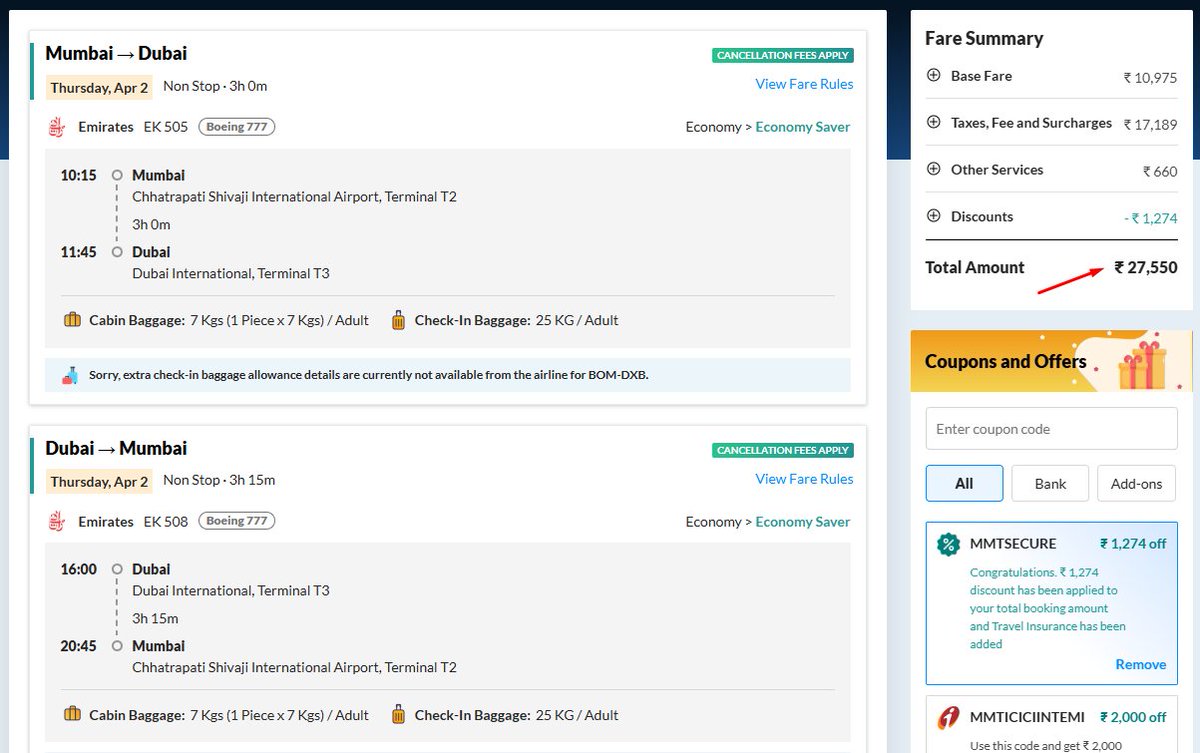Viewport: 1200px width, 753px height.
Task: Click the ₹ 1,274 off label on MMTSECURE
Action: click(1133, 544)
